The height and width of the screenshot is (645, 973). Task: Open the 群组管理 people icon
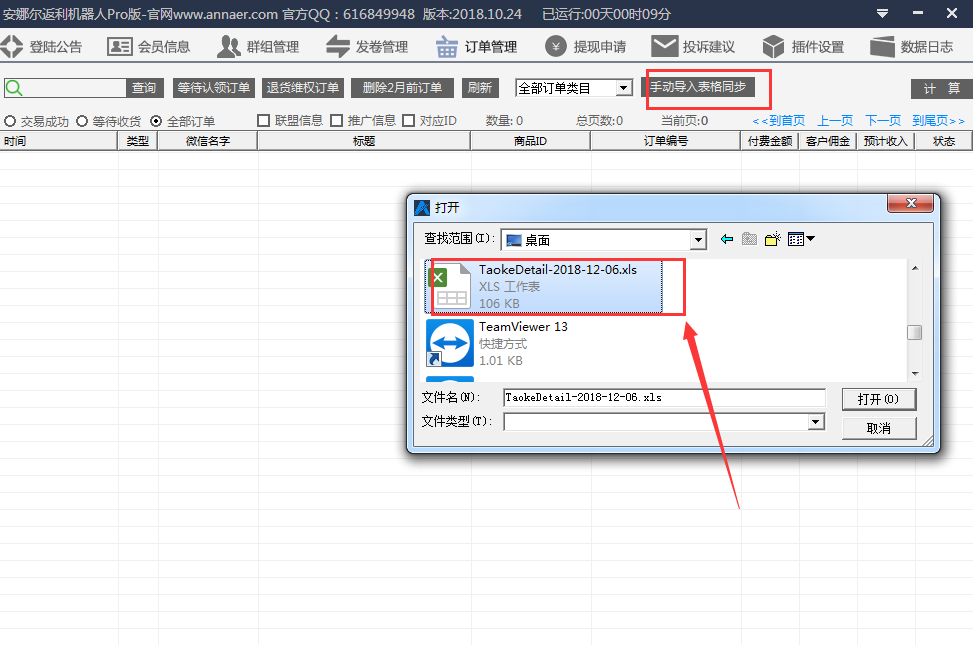[228, 47]
